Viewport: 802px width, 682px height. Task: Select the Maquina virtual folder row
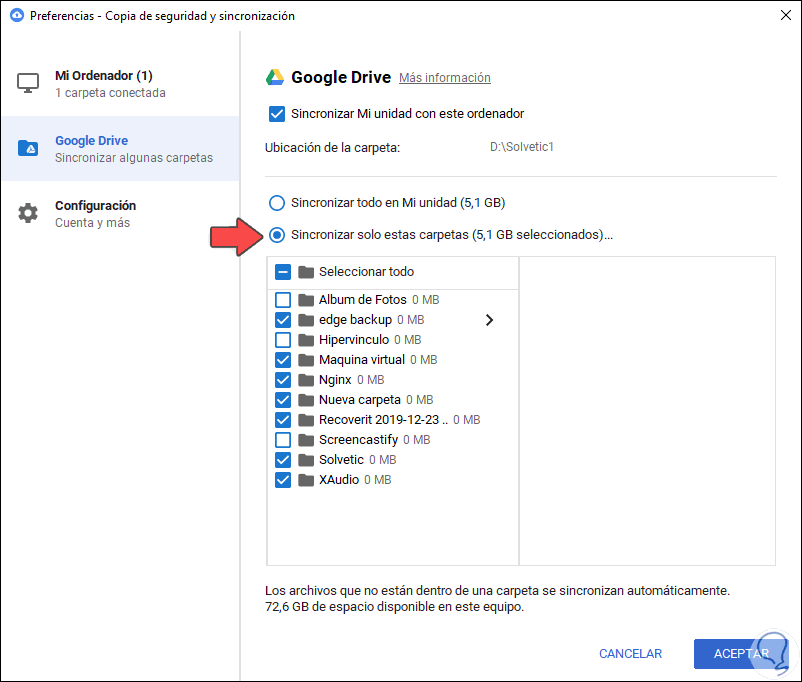(362, 360)
